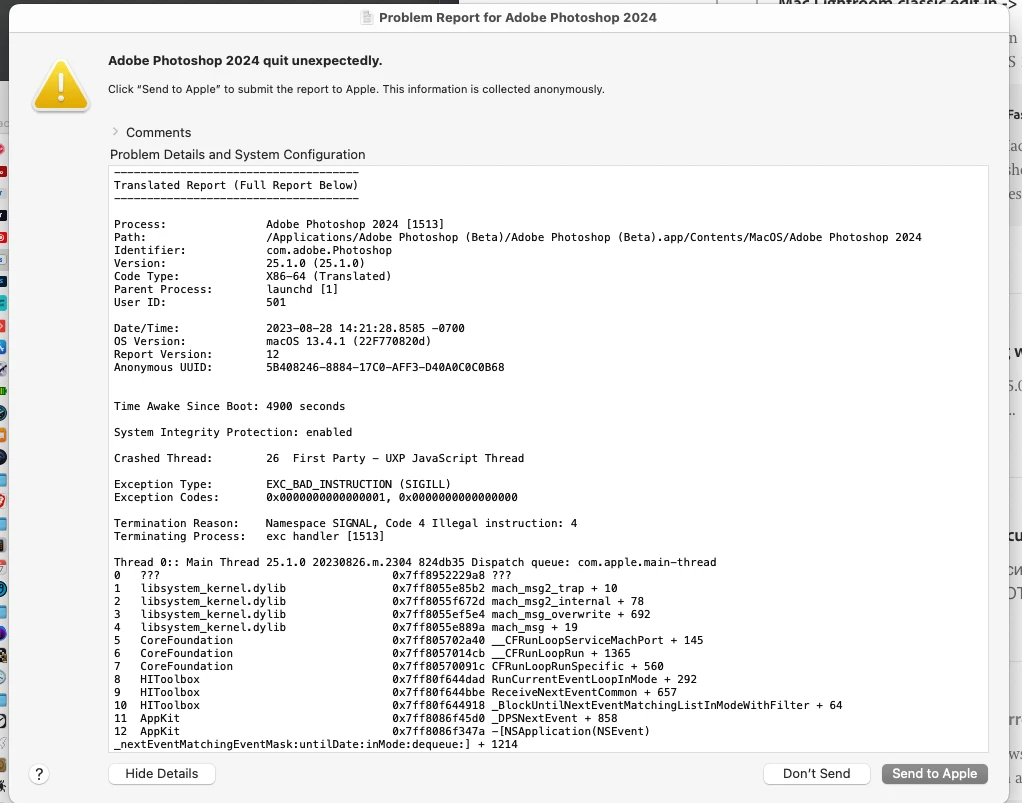This screenshot has width=1022, height=803.
Task: Click the parent process "launchd [1]"
Action: (x=302, y=289)
